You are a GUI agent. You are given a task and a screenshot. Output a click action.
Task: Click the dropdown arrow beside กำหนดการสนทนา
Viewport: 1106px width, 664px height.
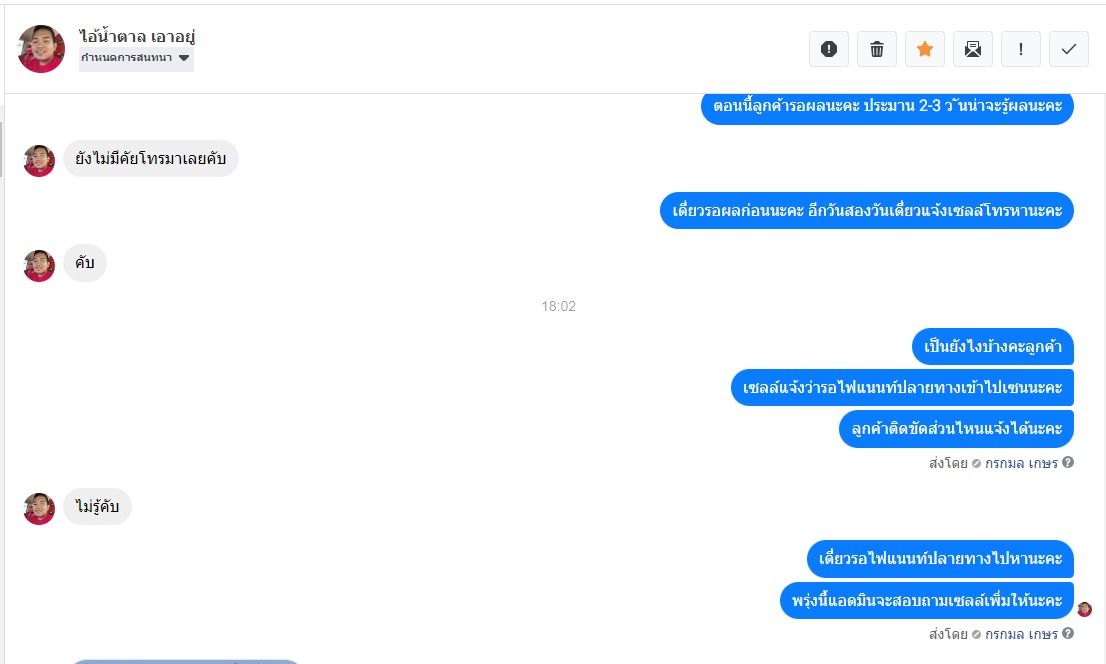[x=184, y=58]
